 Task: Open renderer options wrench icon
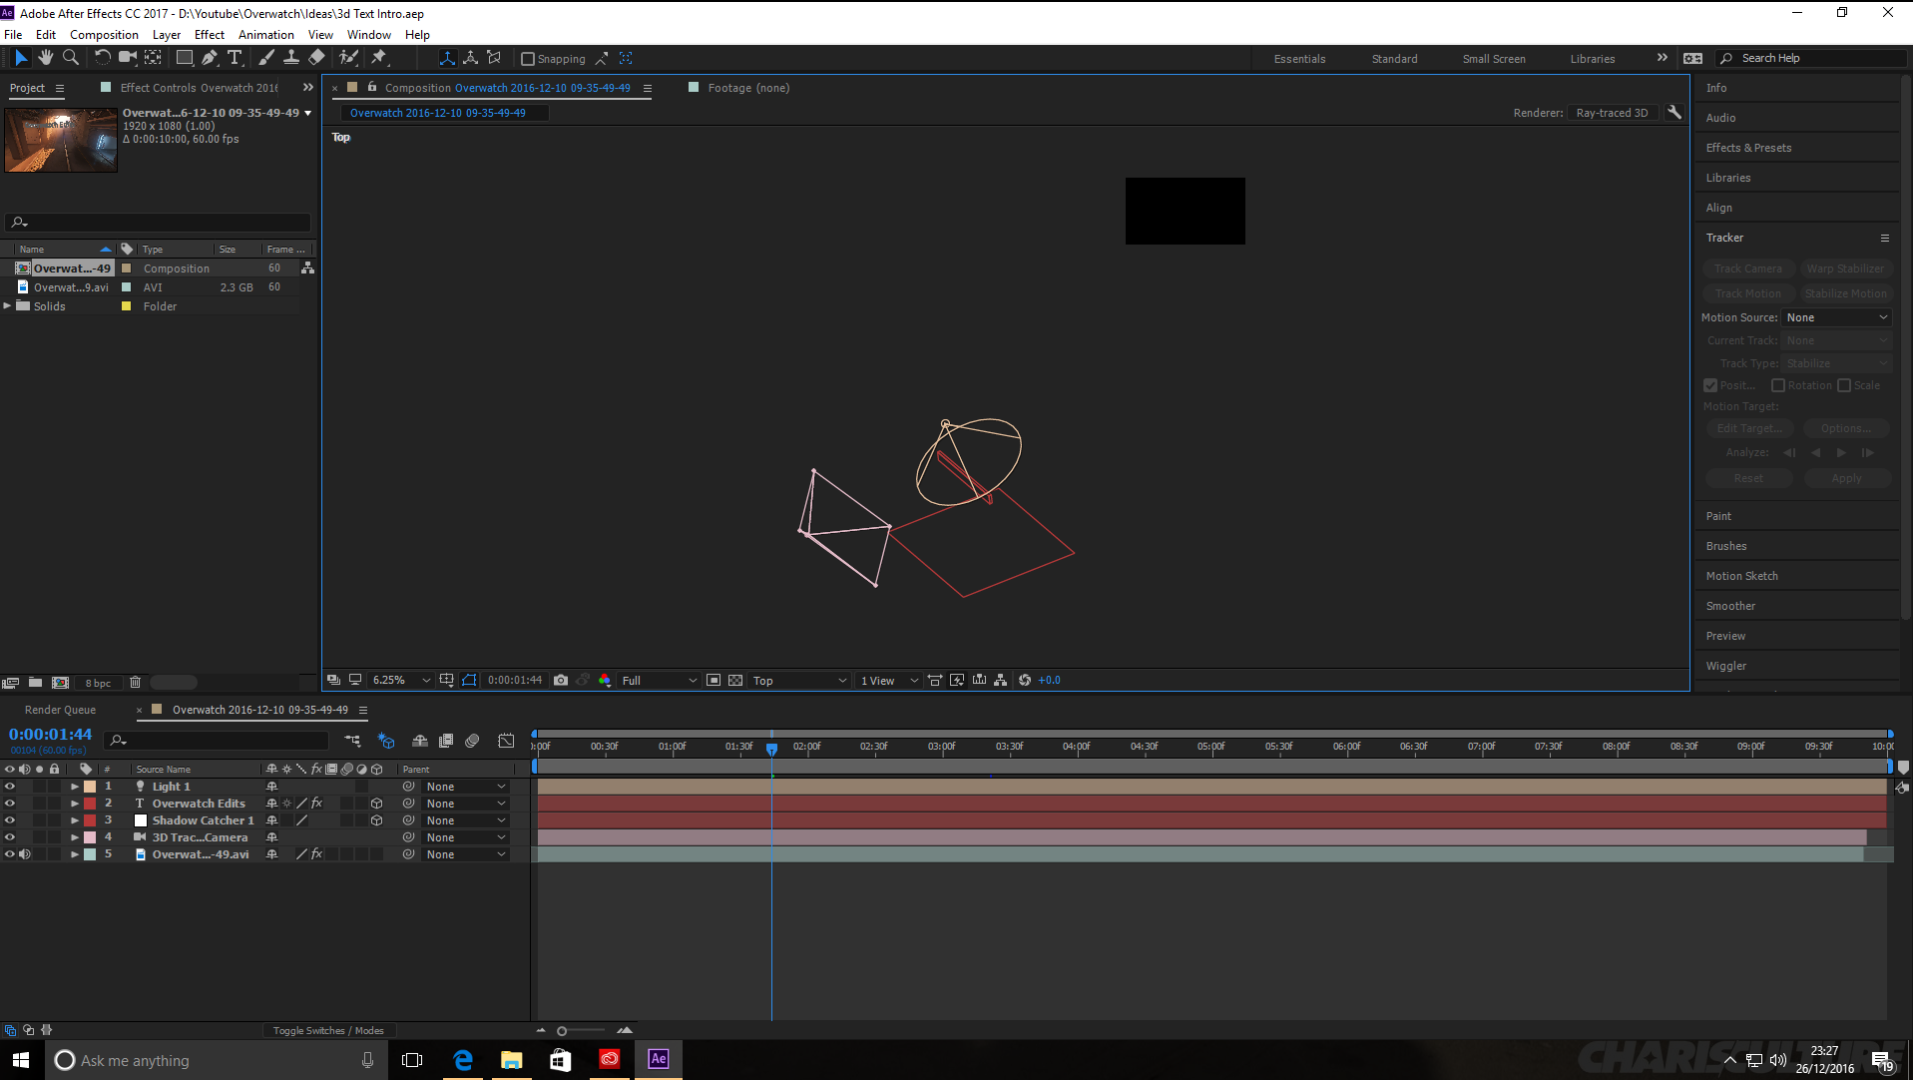1674,113
